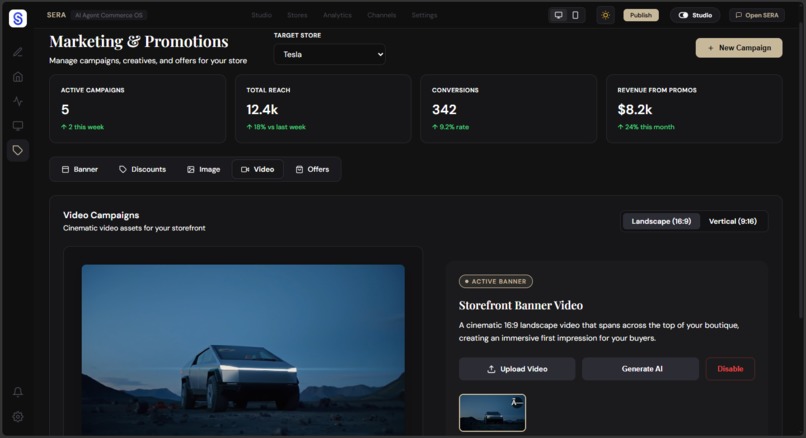The image size is (806, 438).
Task: Open settings gear in sidebar
Action: [18, 416]
